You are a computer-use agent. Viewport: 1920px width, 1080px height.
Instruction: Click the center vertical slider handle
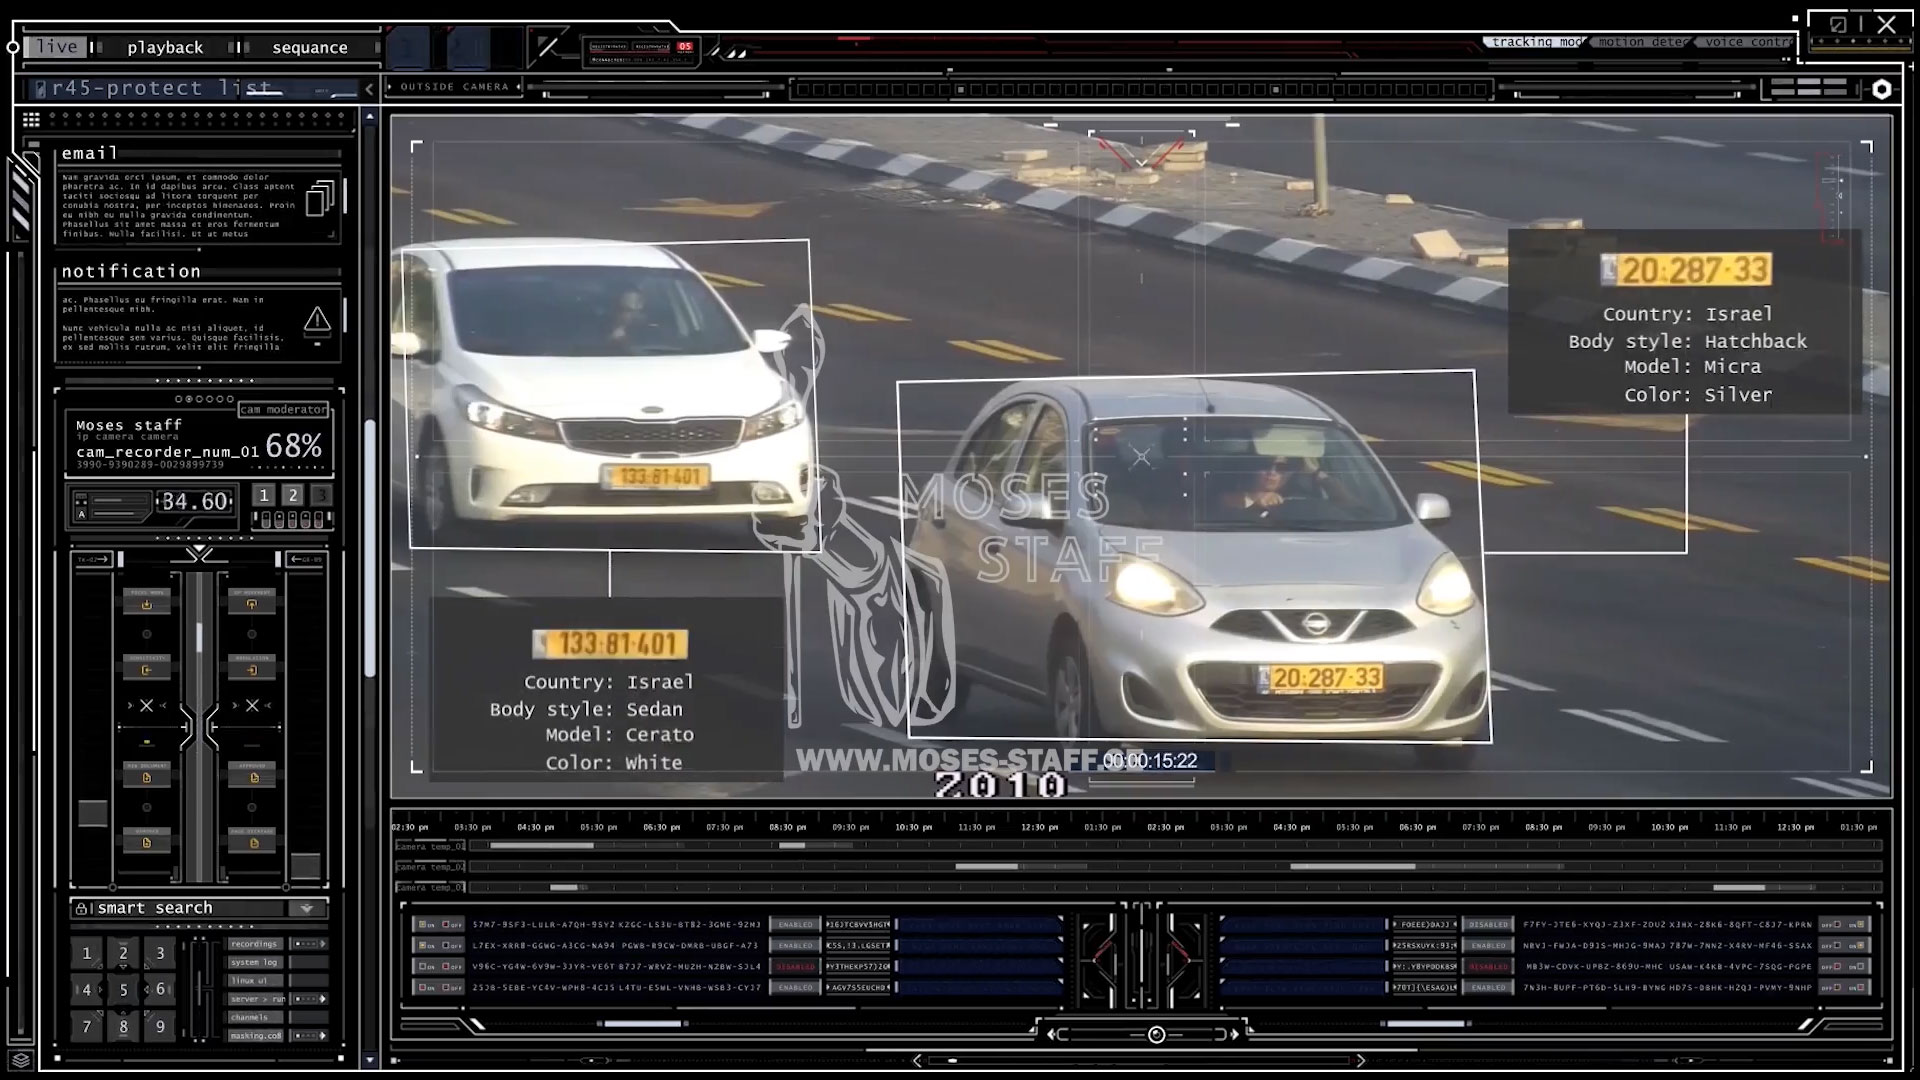point(199,637)
